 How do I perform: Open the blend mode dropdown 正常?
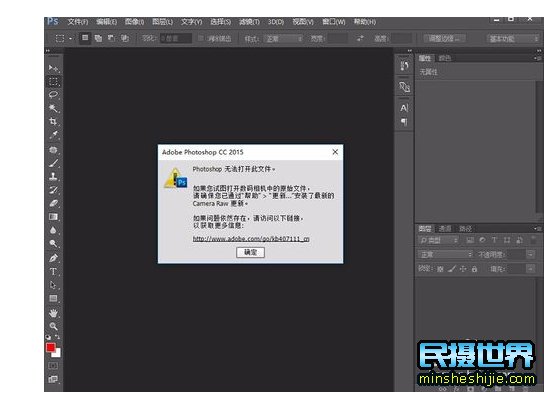tap(445, 255)
